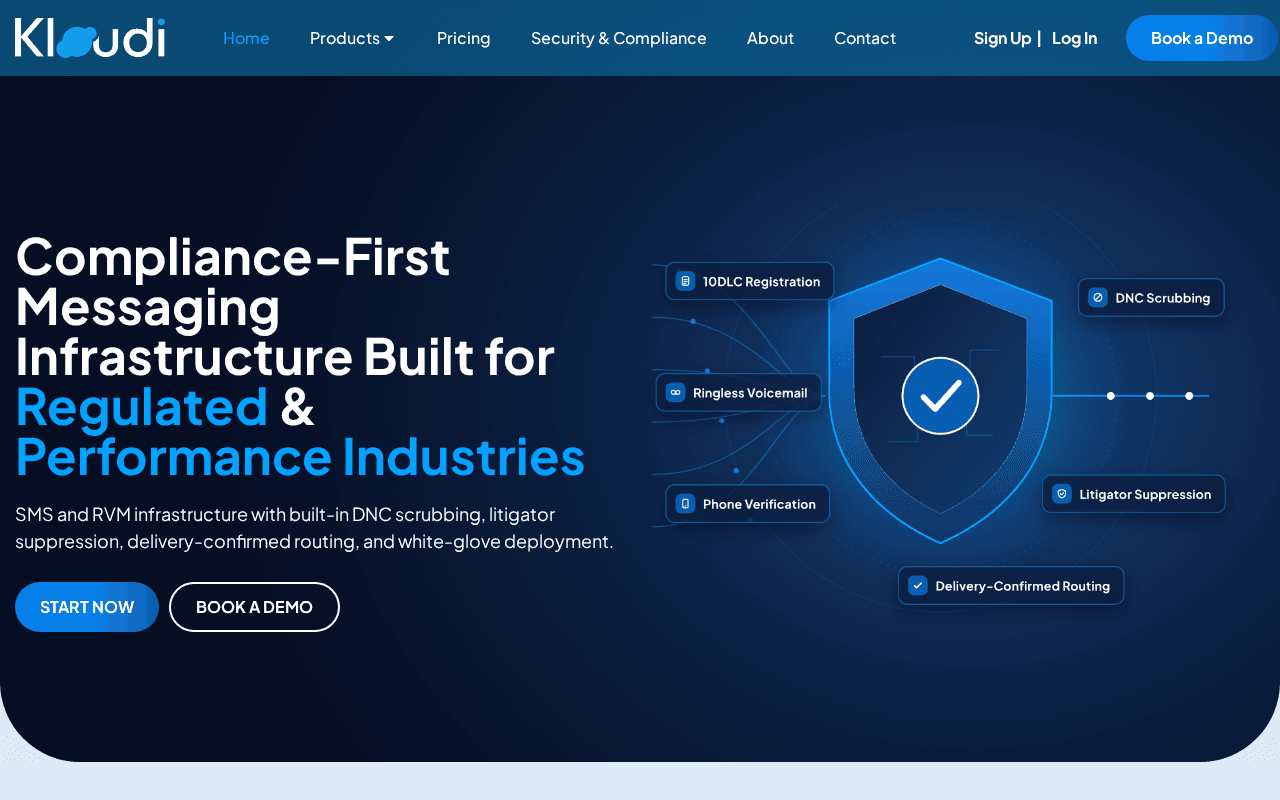Navigate to the About page
This screenshot has height=800, width=1280.
point(770,38)
